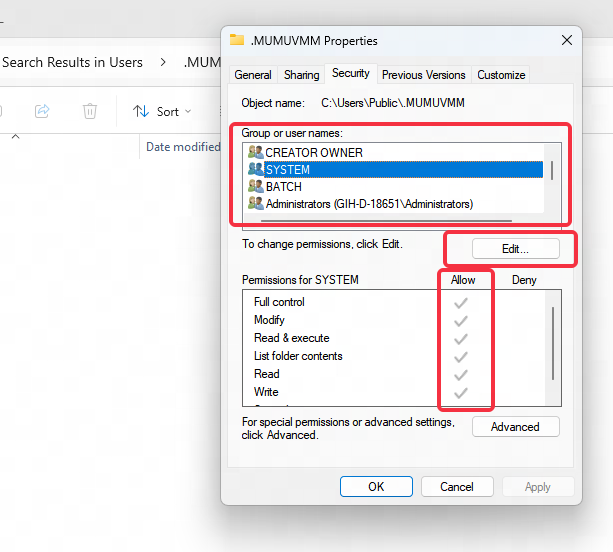Image resolution: width=613 pixels, height=552 pixels.
Task: Click the Share icon in Explorer toolbar
Action: pyautogui.click(x=43, y=111)
